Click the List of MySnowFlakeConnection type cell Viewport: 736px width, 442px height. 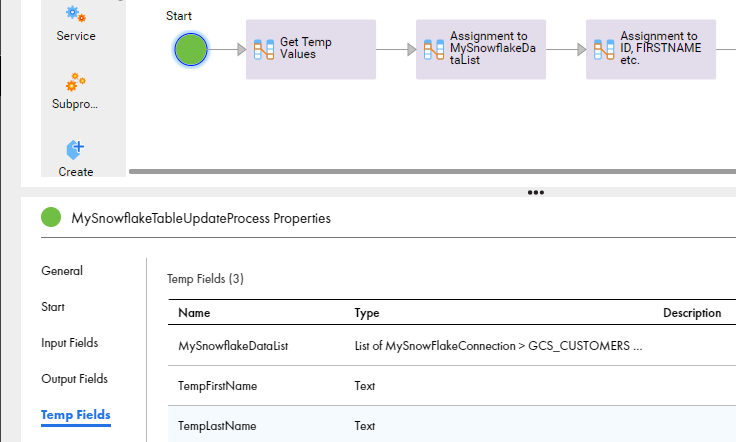click(498, 346)
